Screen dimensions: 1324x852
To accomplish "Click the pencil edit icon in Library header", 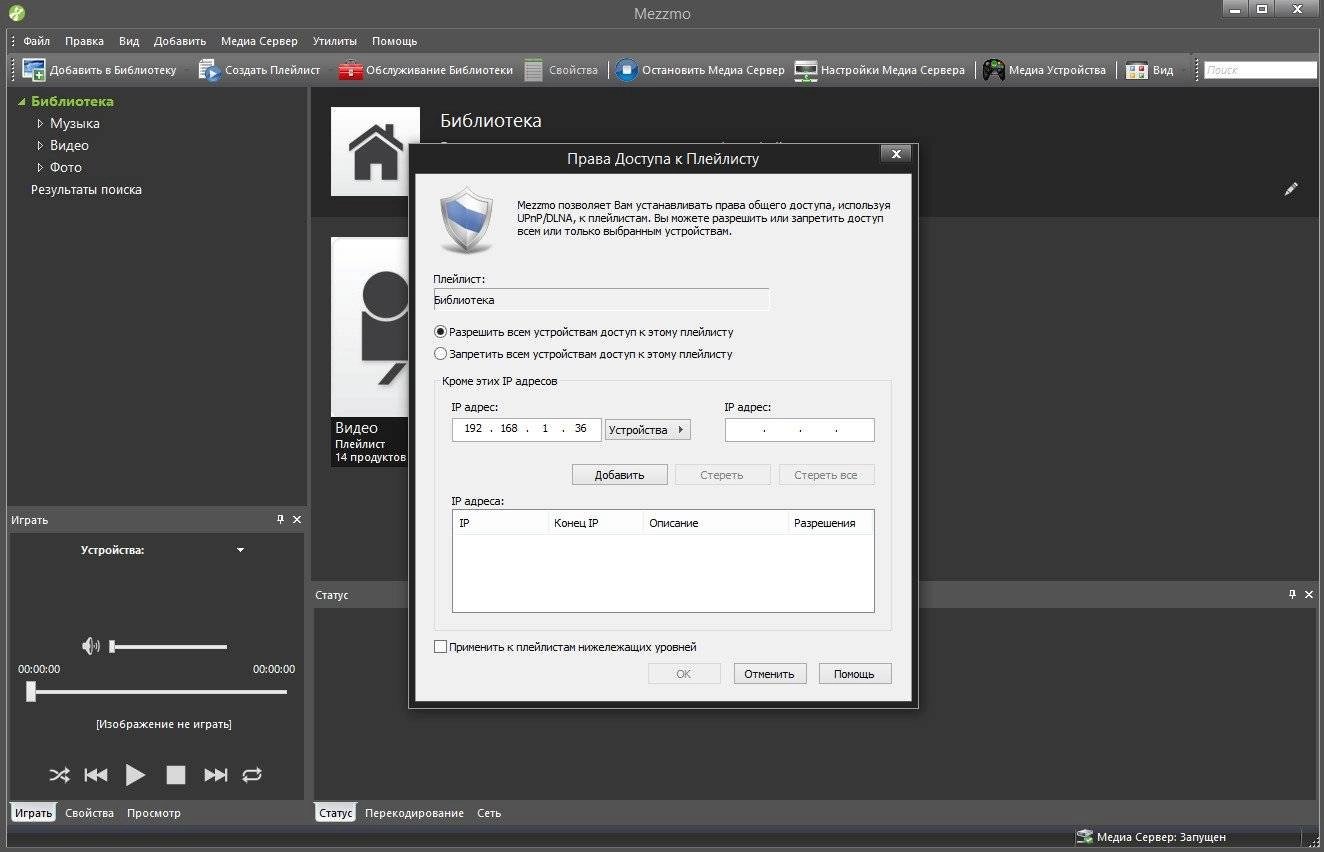I will pos(1291,188).
